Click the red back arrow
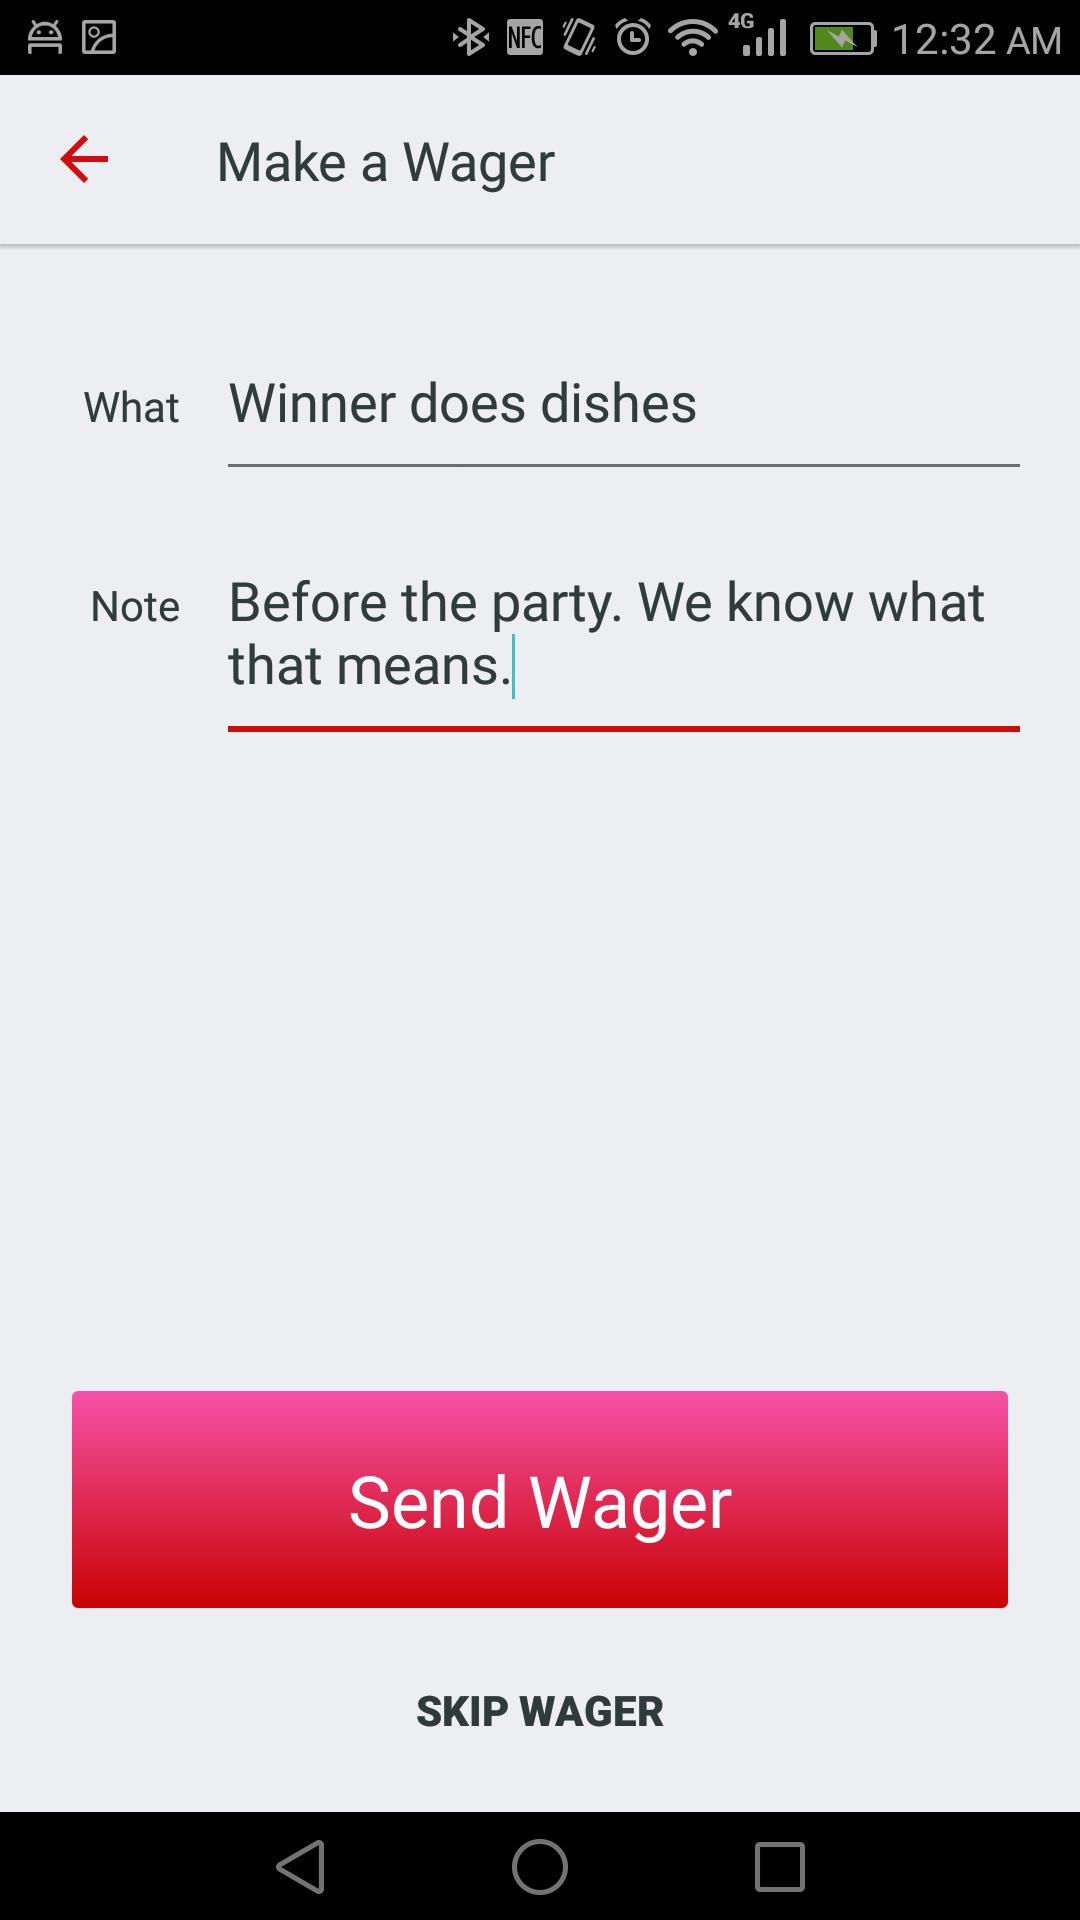Viewport: 1080px width, 1920px height. click(x=84, y=158)
